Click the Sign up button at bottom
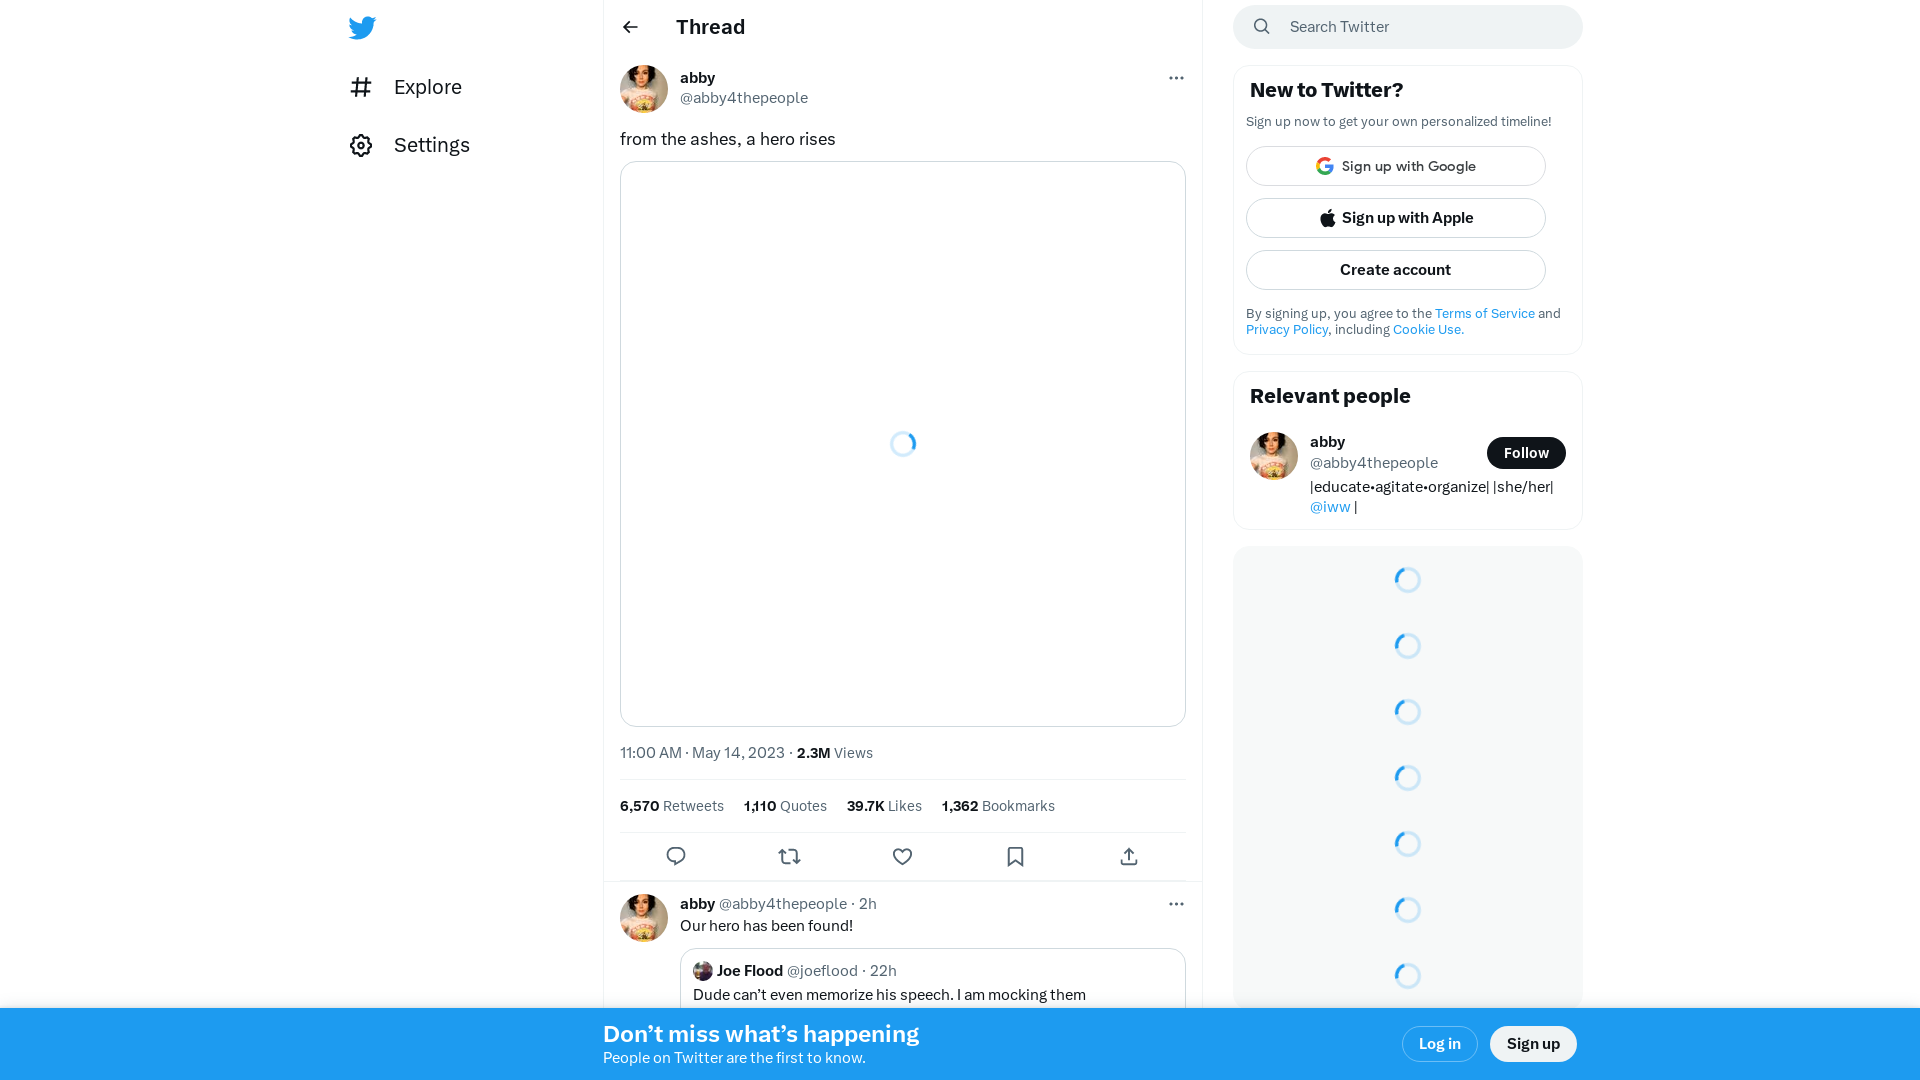The width and height of the screenshot is (1920, 1080). pyautogui.click(x=1534, y=1043)
